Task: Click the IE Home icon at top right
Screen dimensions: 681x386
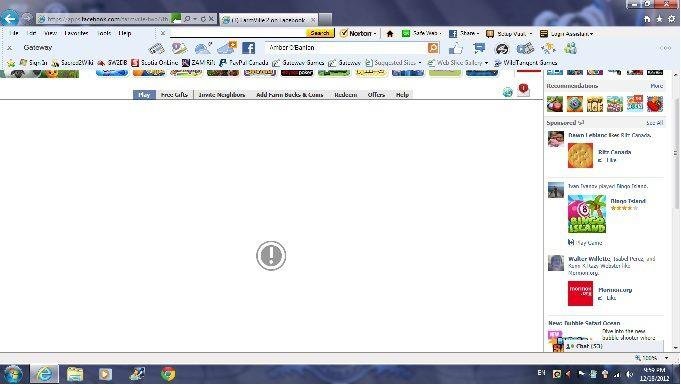Action: [647, 19]
